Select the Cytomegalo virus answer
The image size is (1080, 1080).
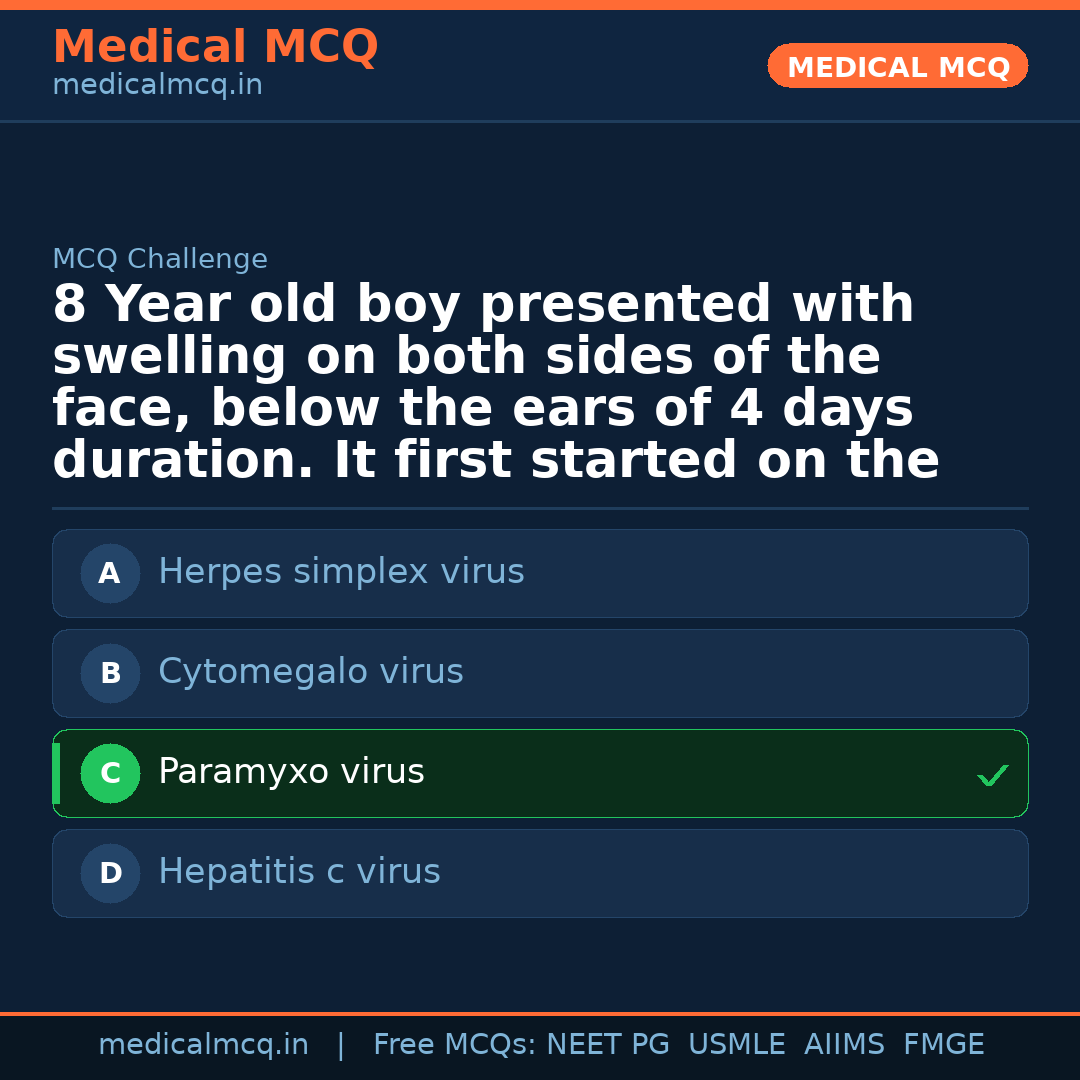(311, 672)
